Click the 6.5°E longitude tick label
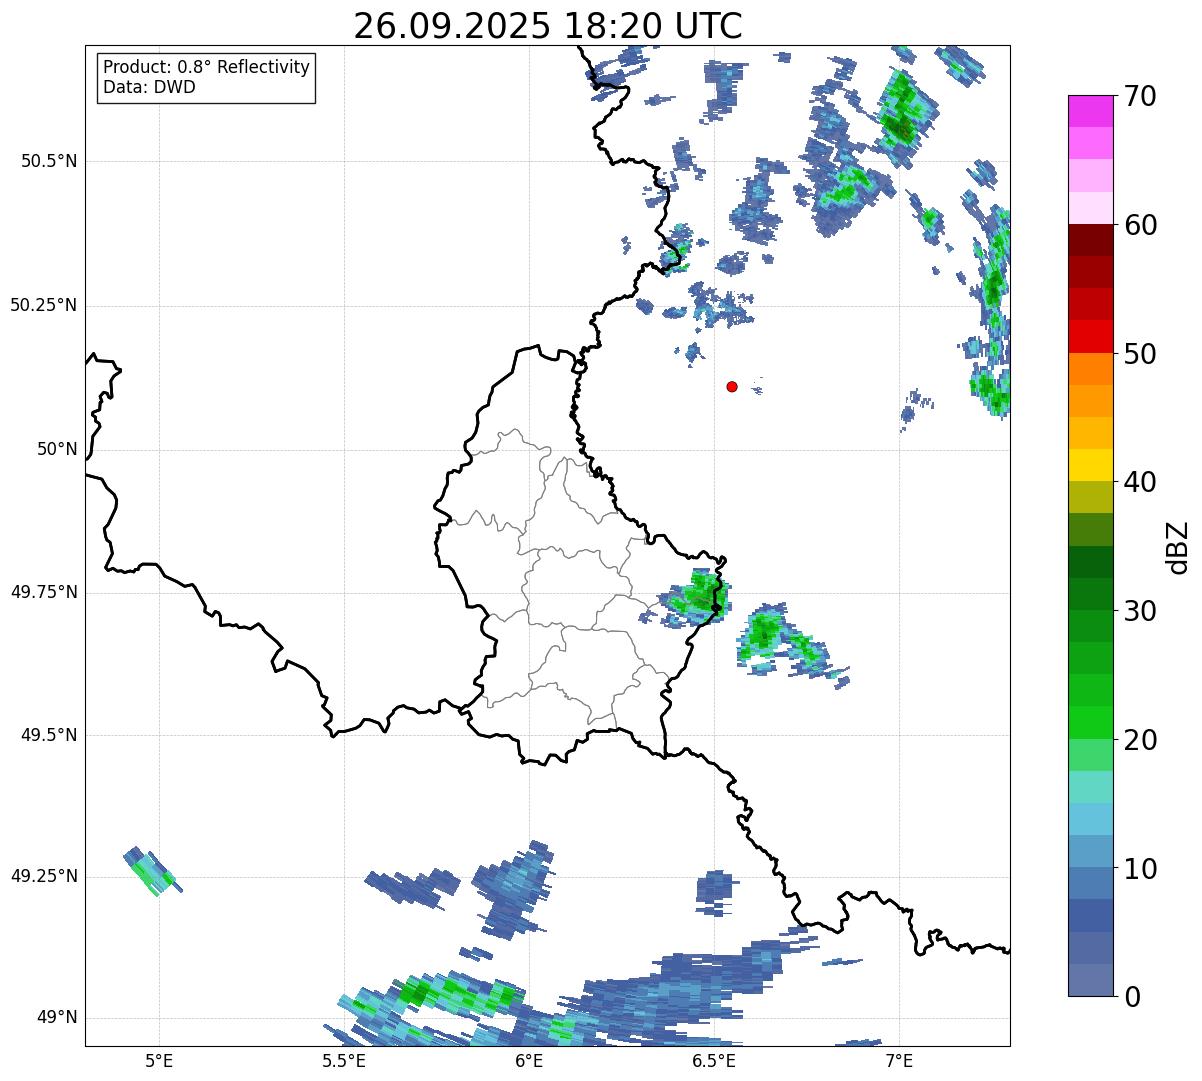The height and width of the screenshot is (1081, 1202). point(714,1060)
